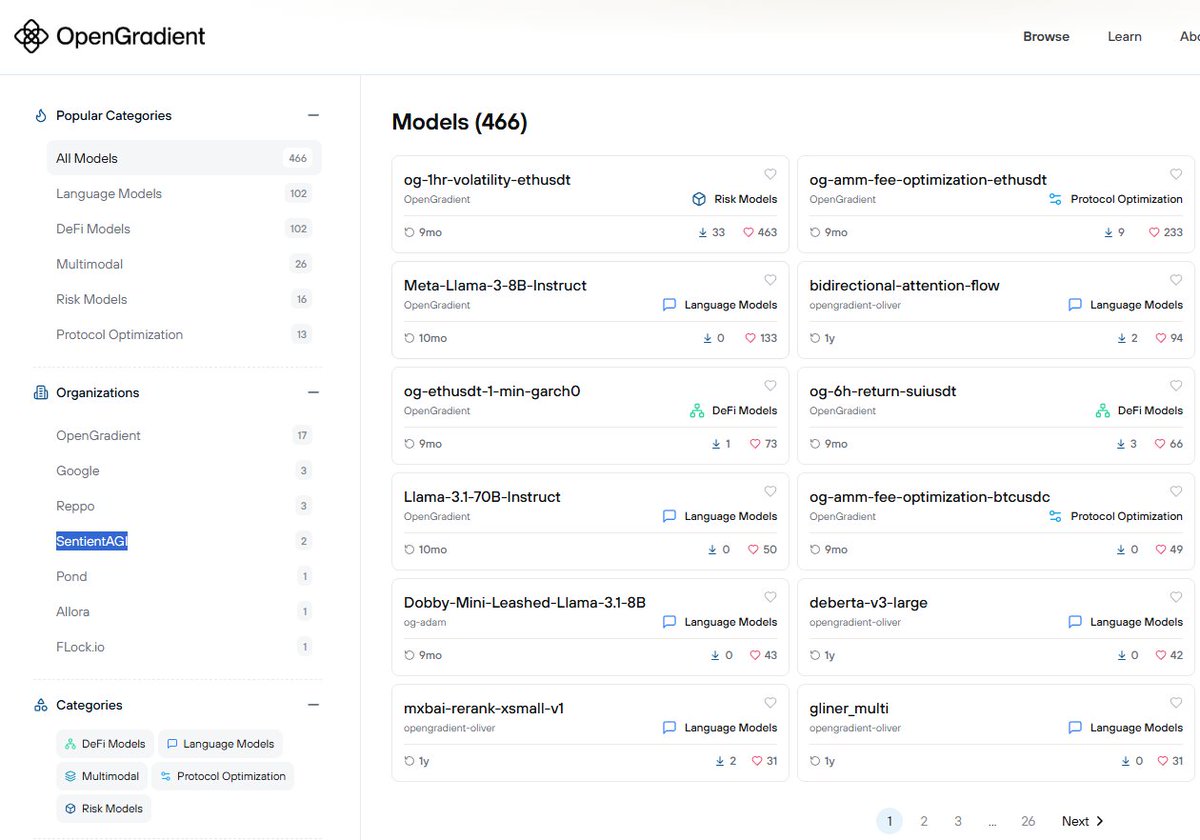Click the Multimodal category tag
The image size is (1200, 840).
(x=102, y=776)
